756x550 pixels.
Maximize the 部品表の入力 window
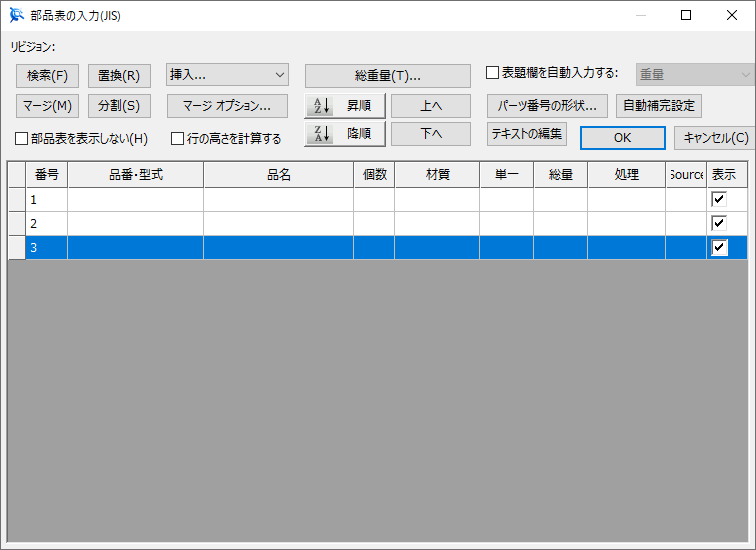click(x=686, y=15)
